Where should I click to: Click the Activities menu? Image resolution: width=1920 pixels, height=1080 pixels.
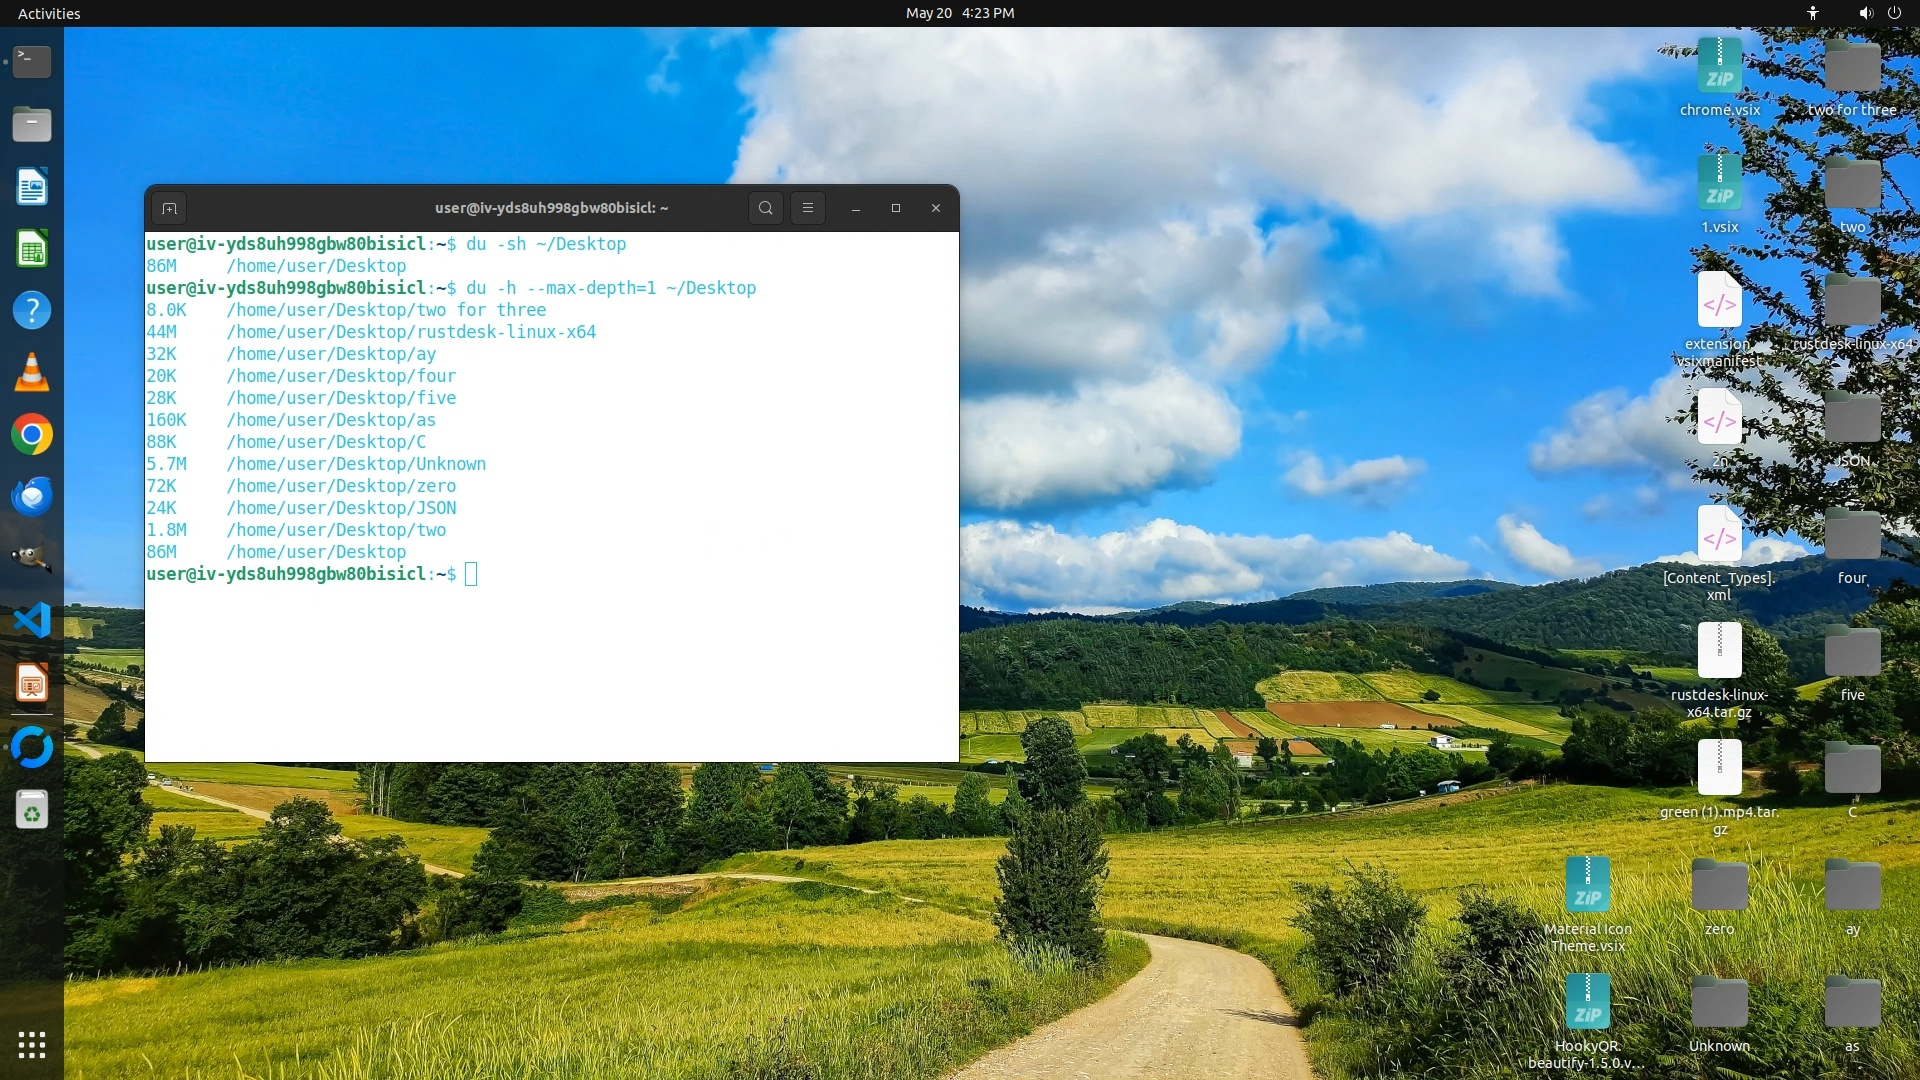(49, 13)
